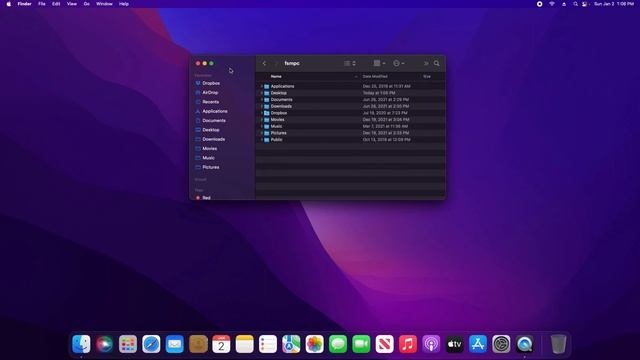The image size is (640, 360).
Task: Open Mail from the Dock
Action: point(175,344)
